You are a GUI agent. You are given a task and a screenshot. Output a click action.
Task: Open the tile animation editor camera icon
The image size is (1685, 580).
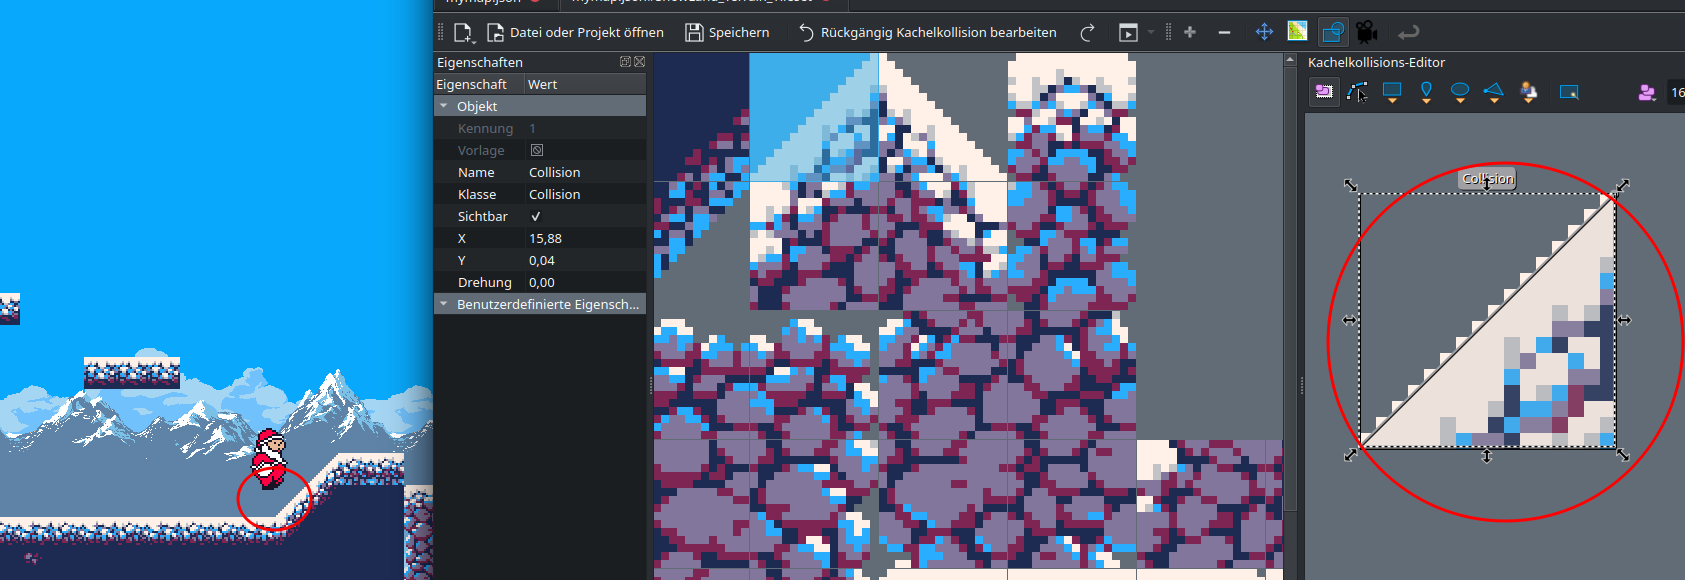point(1366,33)
